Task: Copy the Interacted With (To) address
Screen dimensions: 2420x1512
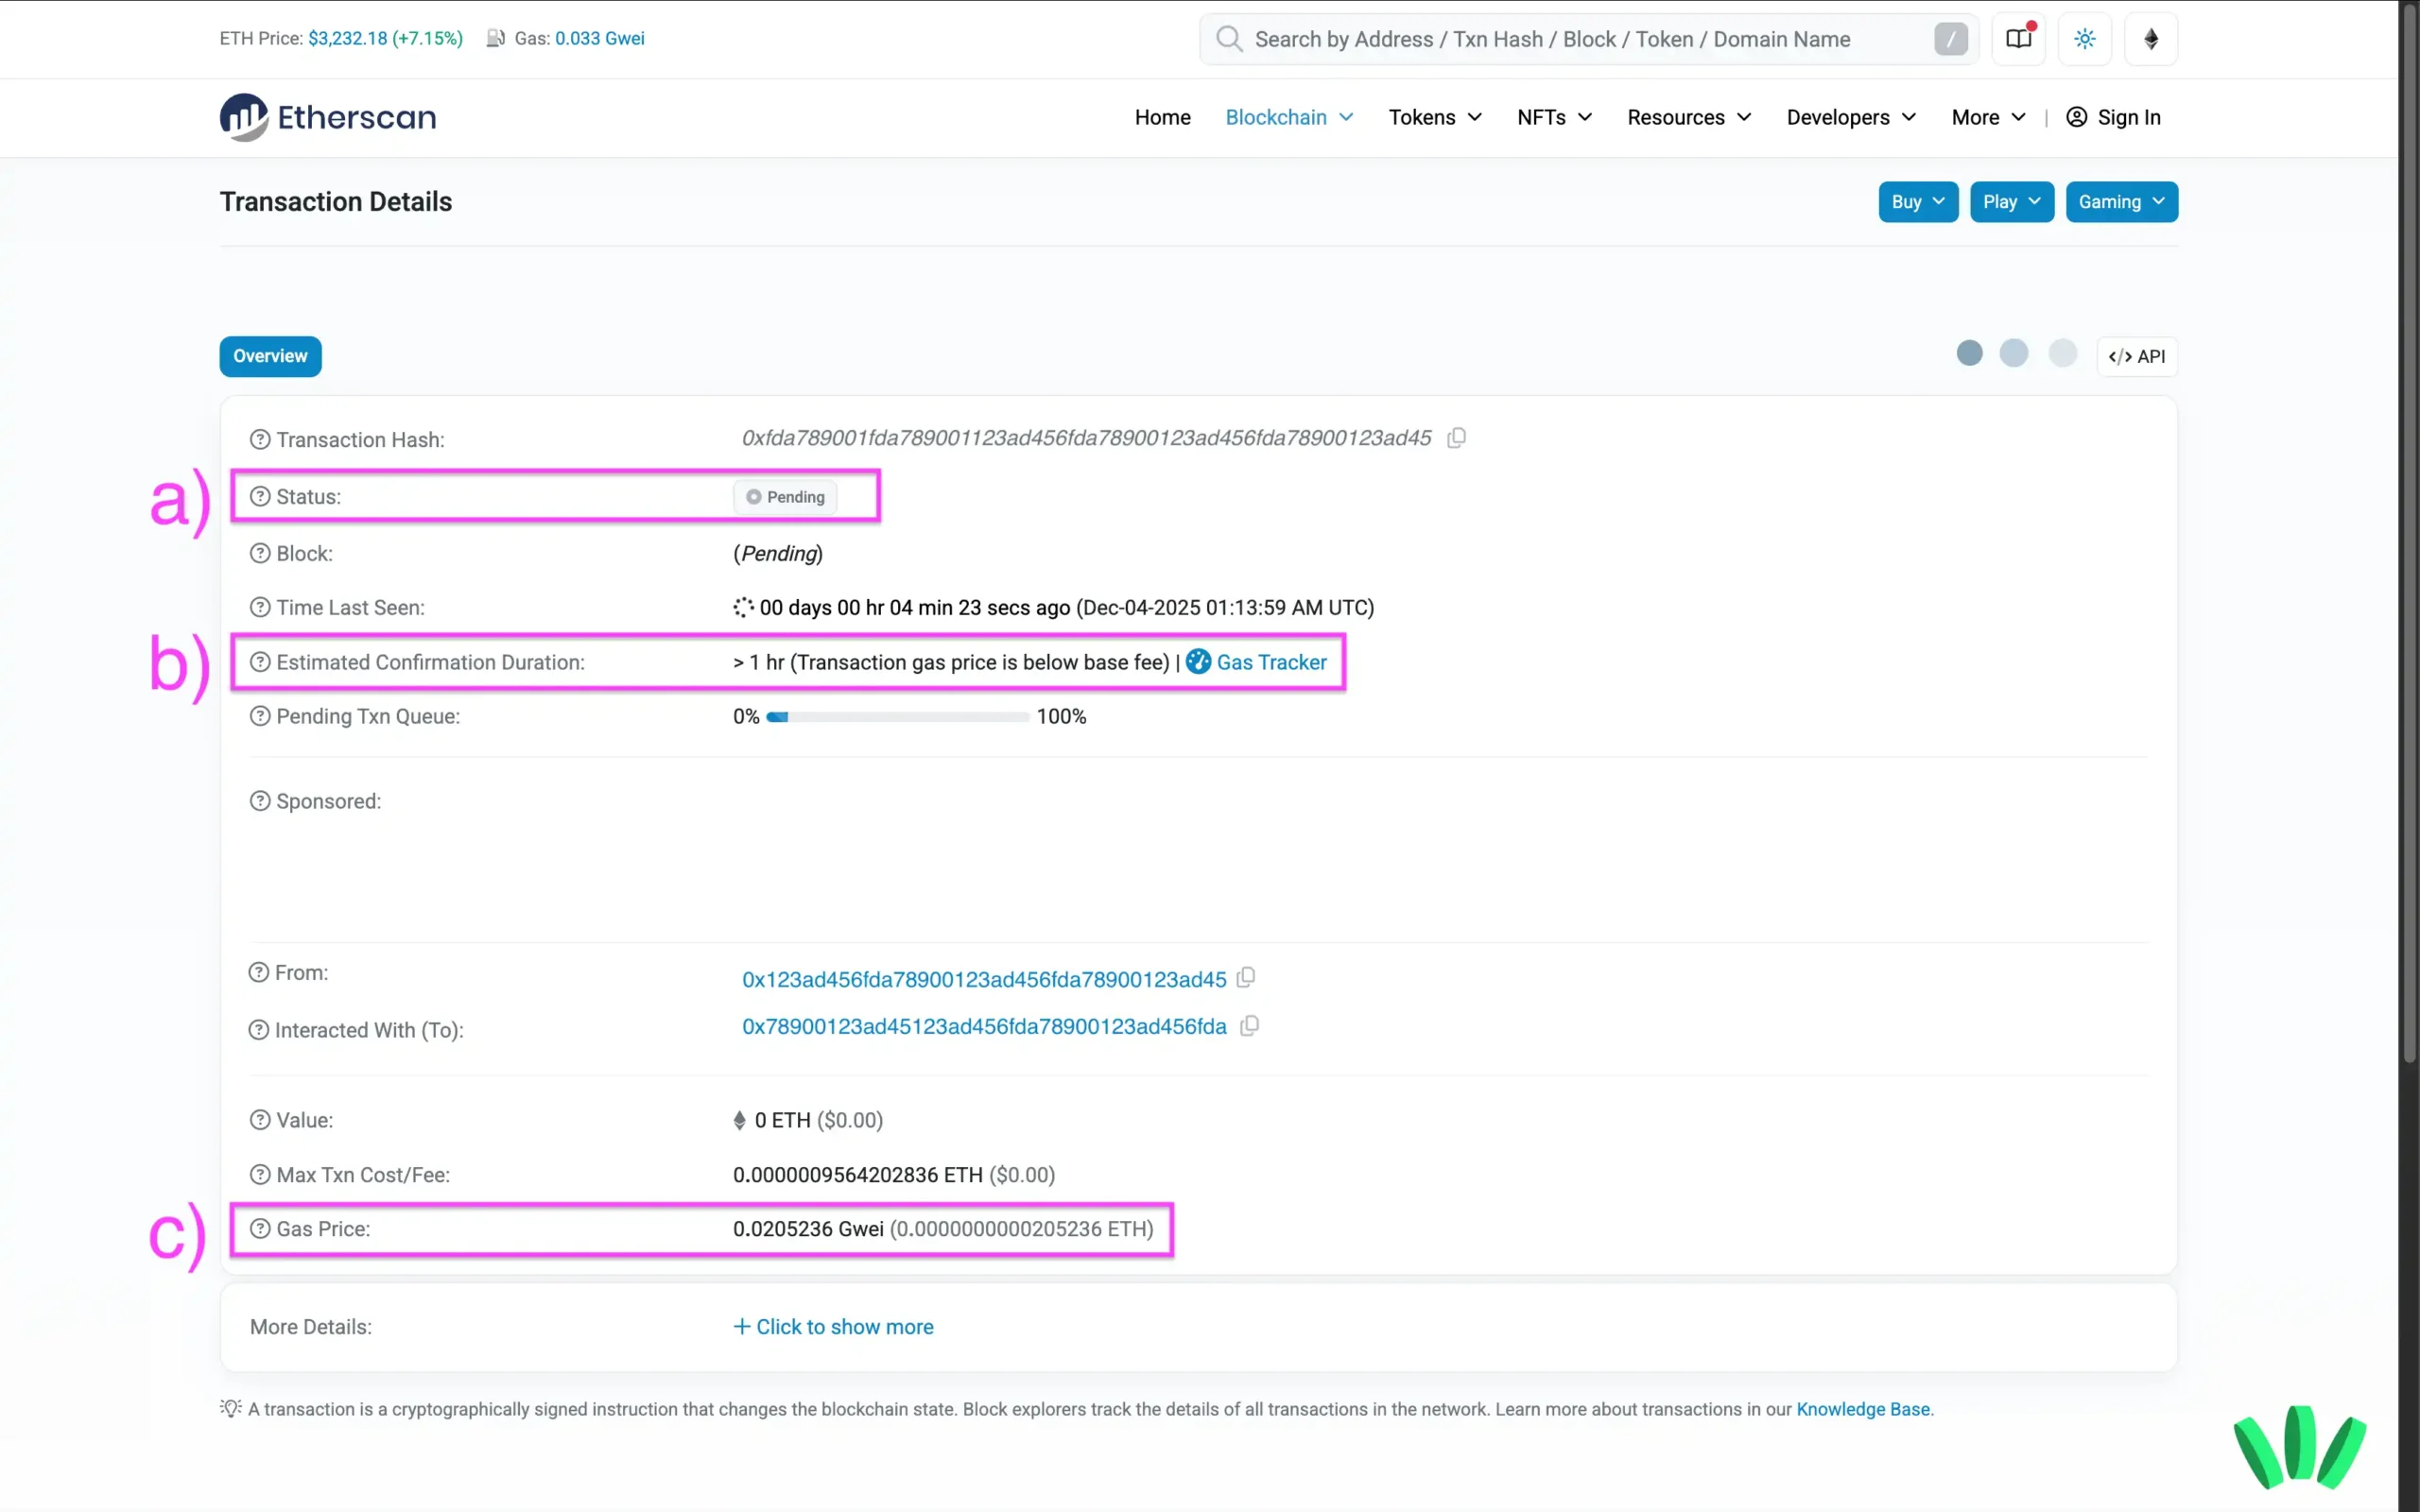Action: (1248, 1025)
